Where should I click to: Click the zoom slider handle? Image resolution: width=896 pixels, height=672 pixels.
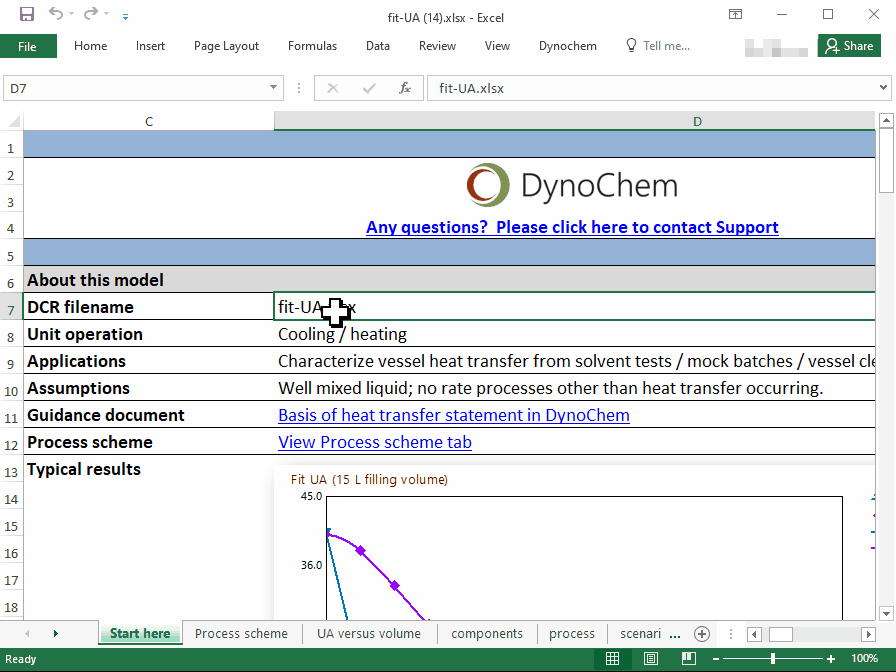pos(773,659)
